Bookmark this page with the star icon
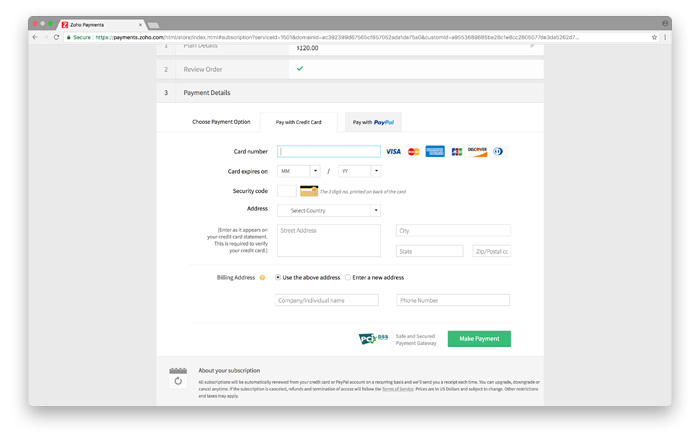Image resolution: width=700 pixels, height=445 pixels. [x=654, y=37]
